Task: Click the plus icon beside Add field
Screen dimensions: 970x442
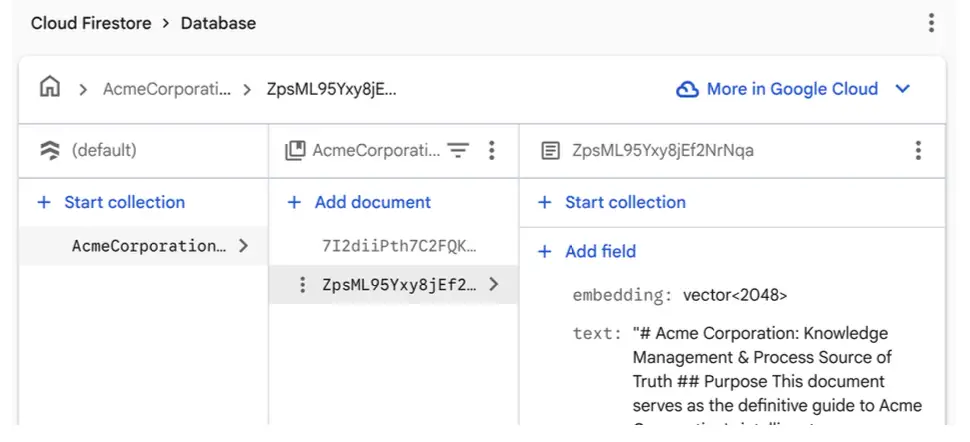Action: click(x=544, y=251)
